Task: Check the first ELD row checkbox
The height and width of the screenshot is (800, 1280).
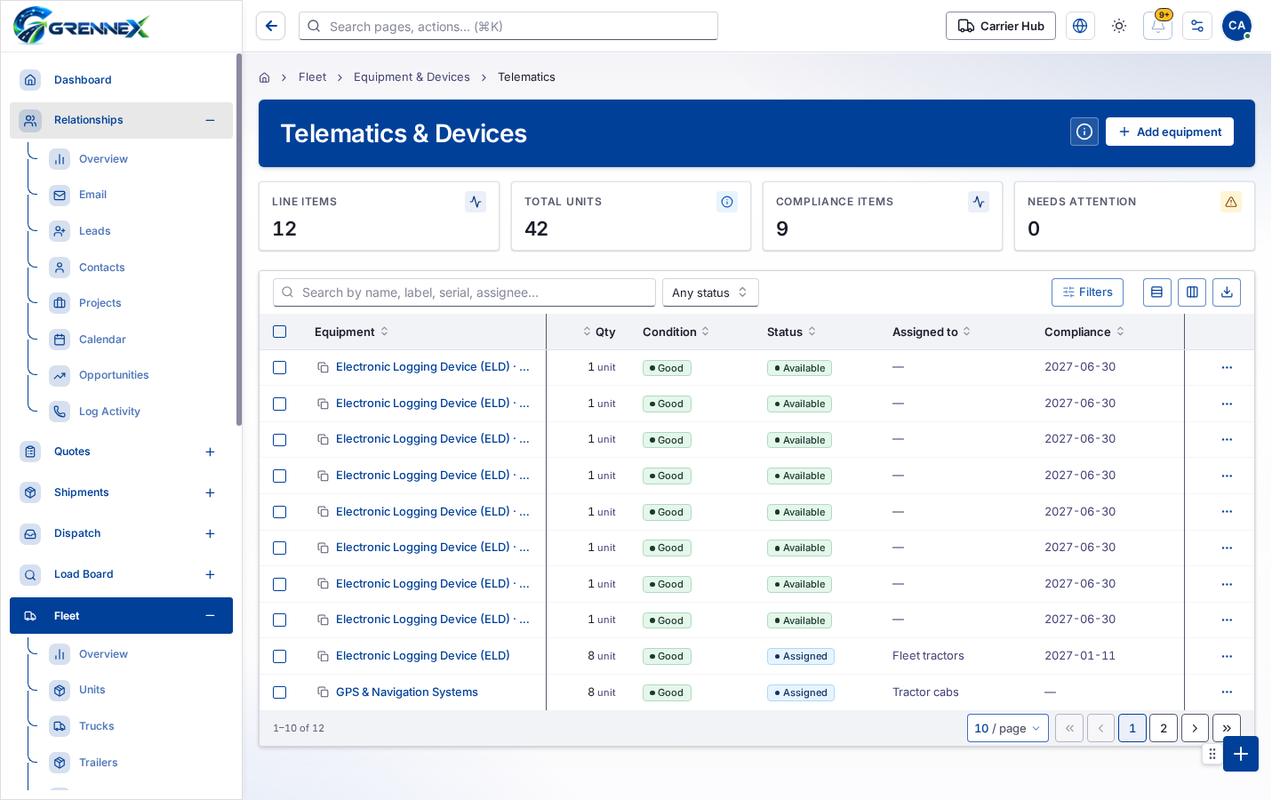Action: [x=280, y=368]
